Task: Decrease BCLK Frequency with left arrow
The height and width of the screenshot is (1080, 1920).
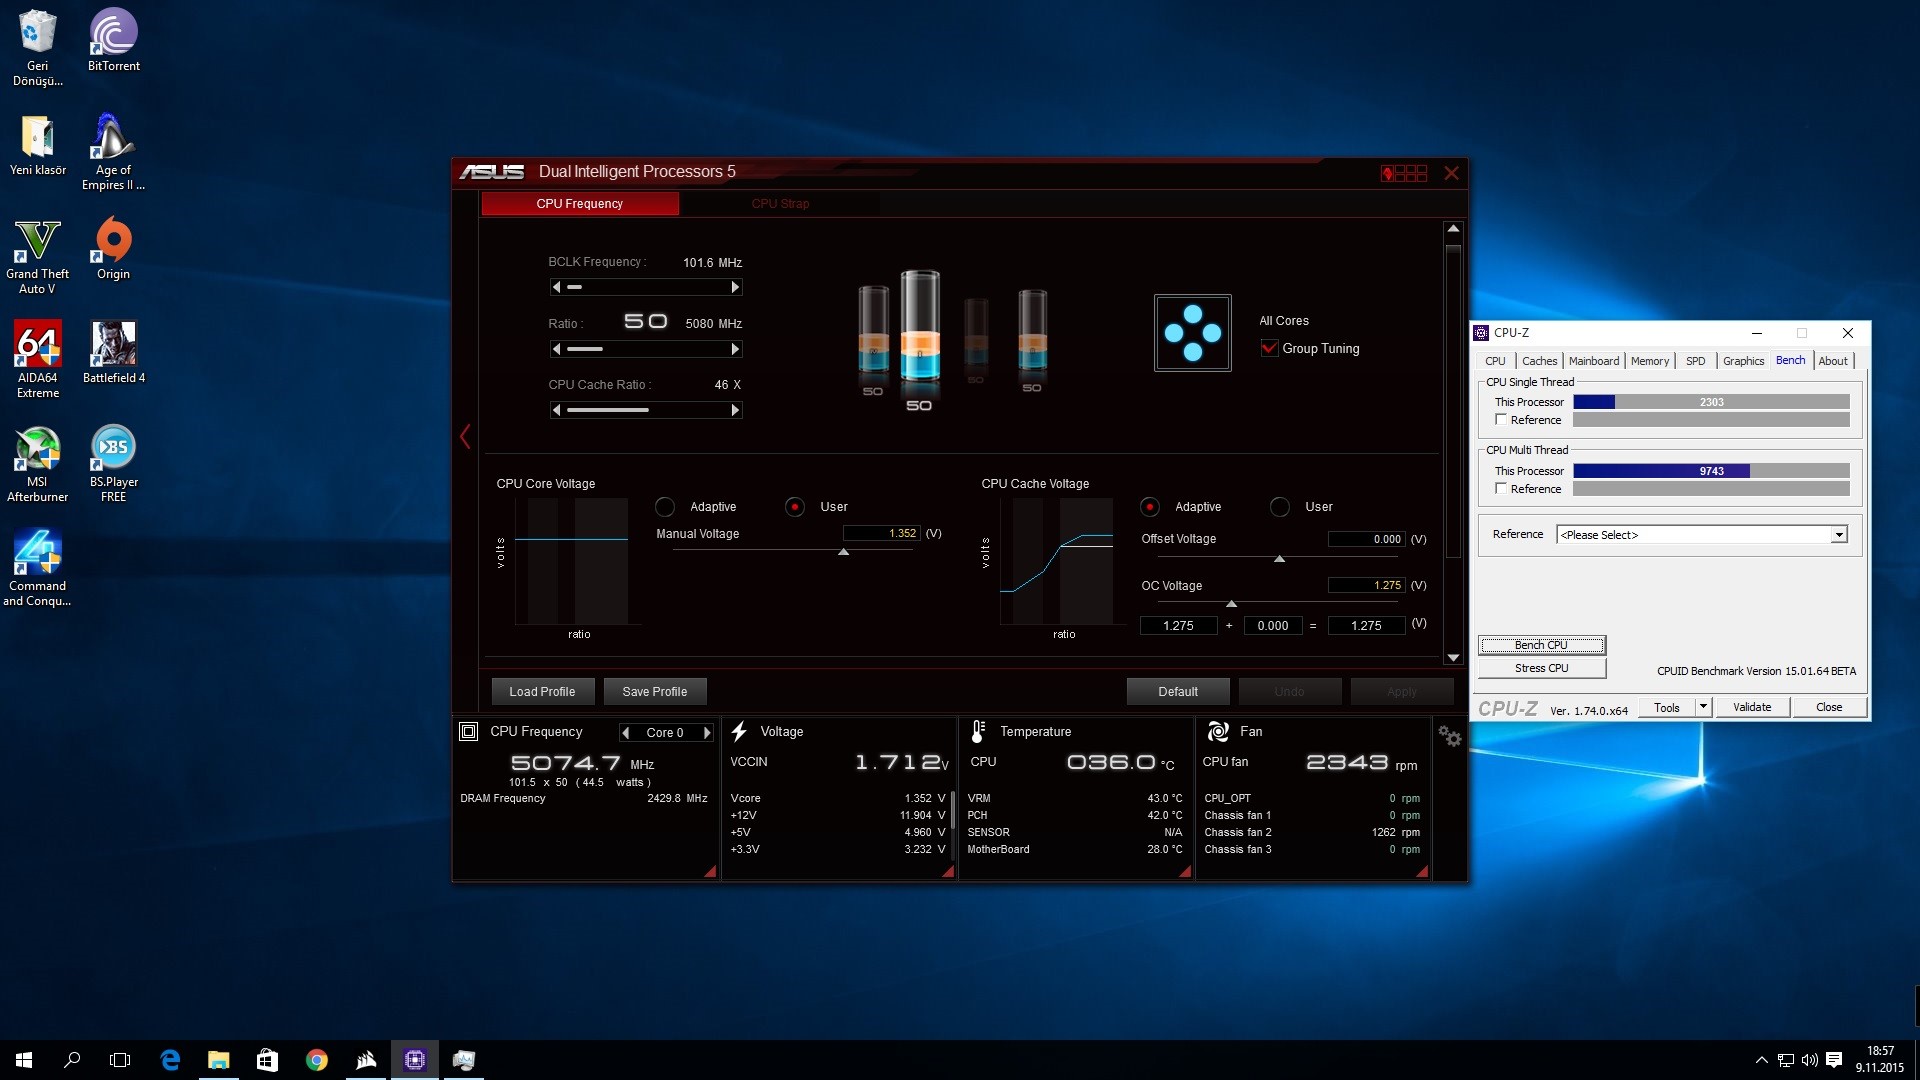Action: tap(556, 287)
